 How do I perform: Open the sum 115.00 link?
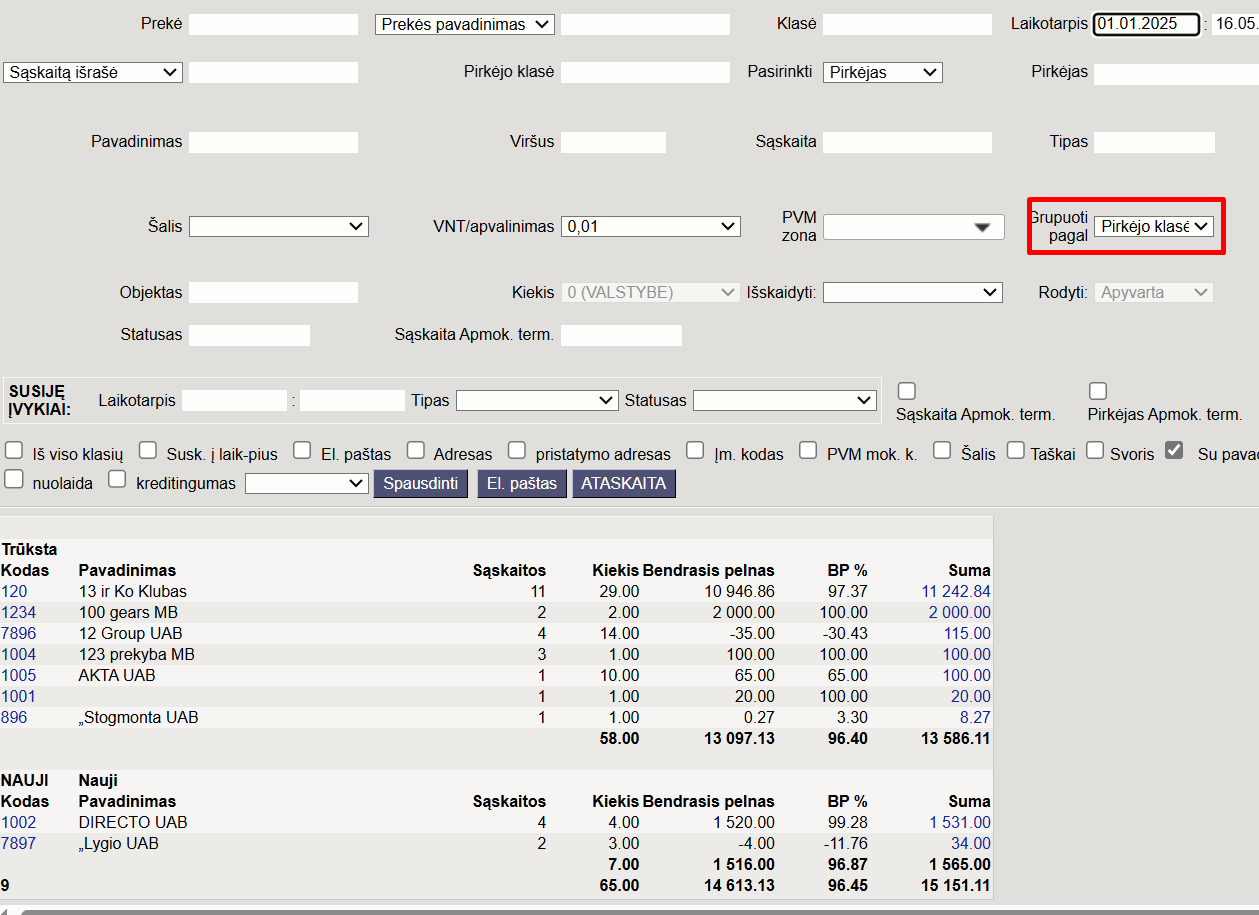[967, 633]
